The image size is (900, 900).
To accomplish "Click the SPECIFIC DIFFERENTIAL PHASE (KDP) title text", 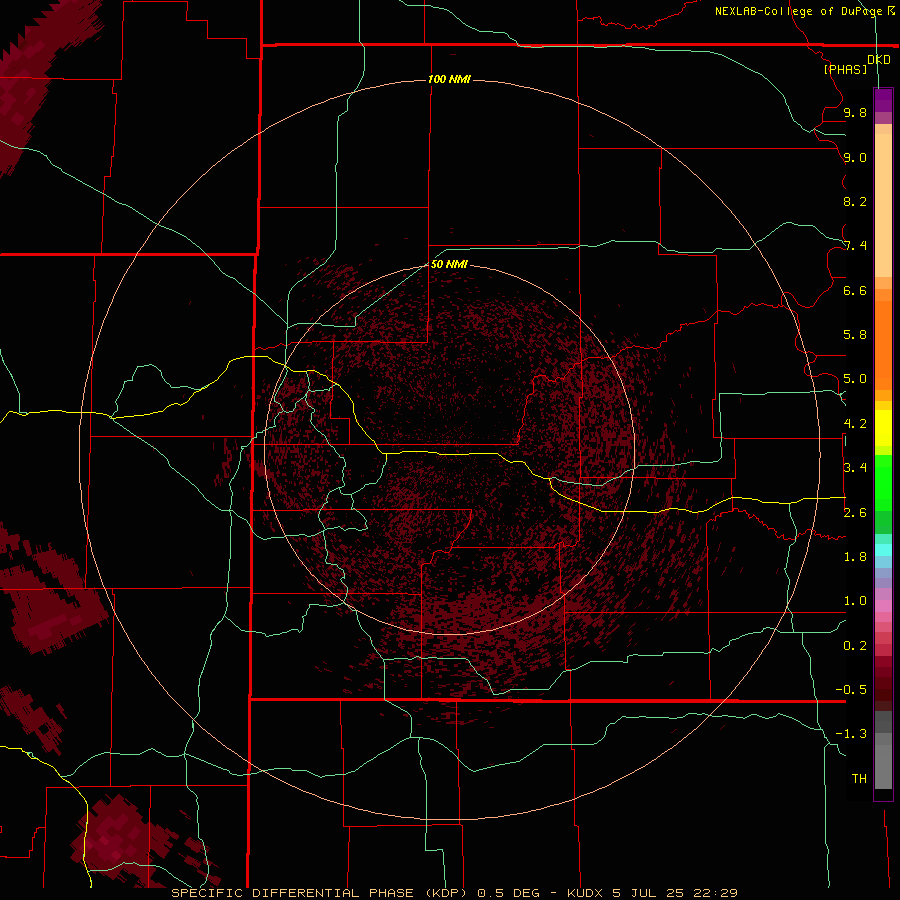I will click(321, 893).
